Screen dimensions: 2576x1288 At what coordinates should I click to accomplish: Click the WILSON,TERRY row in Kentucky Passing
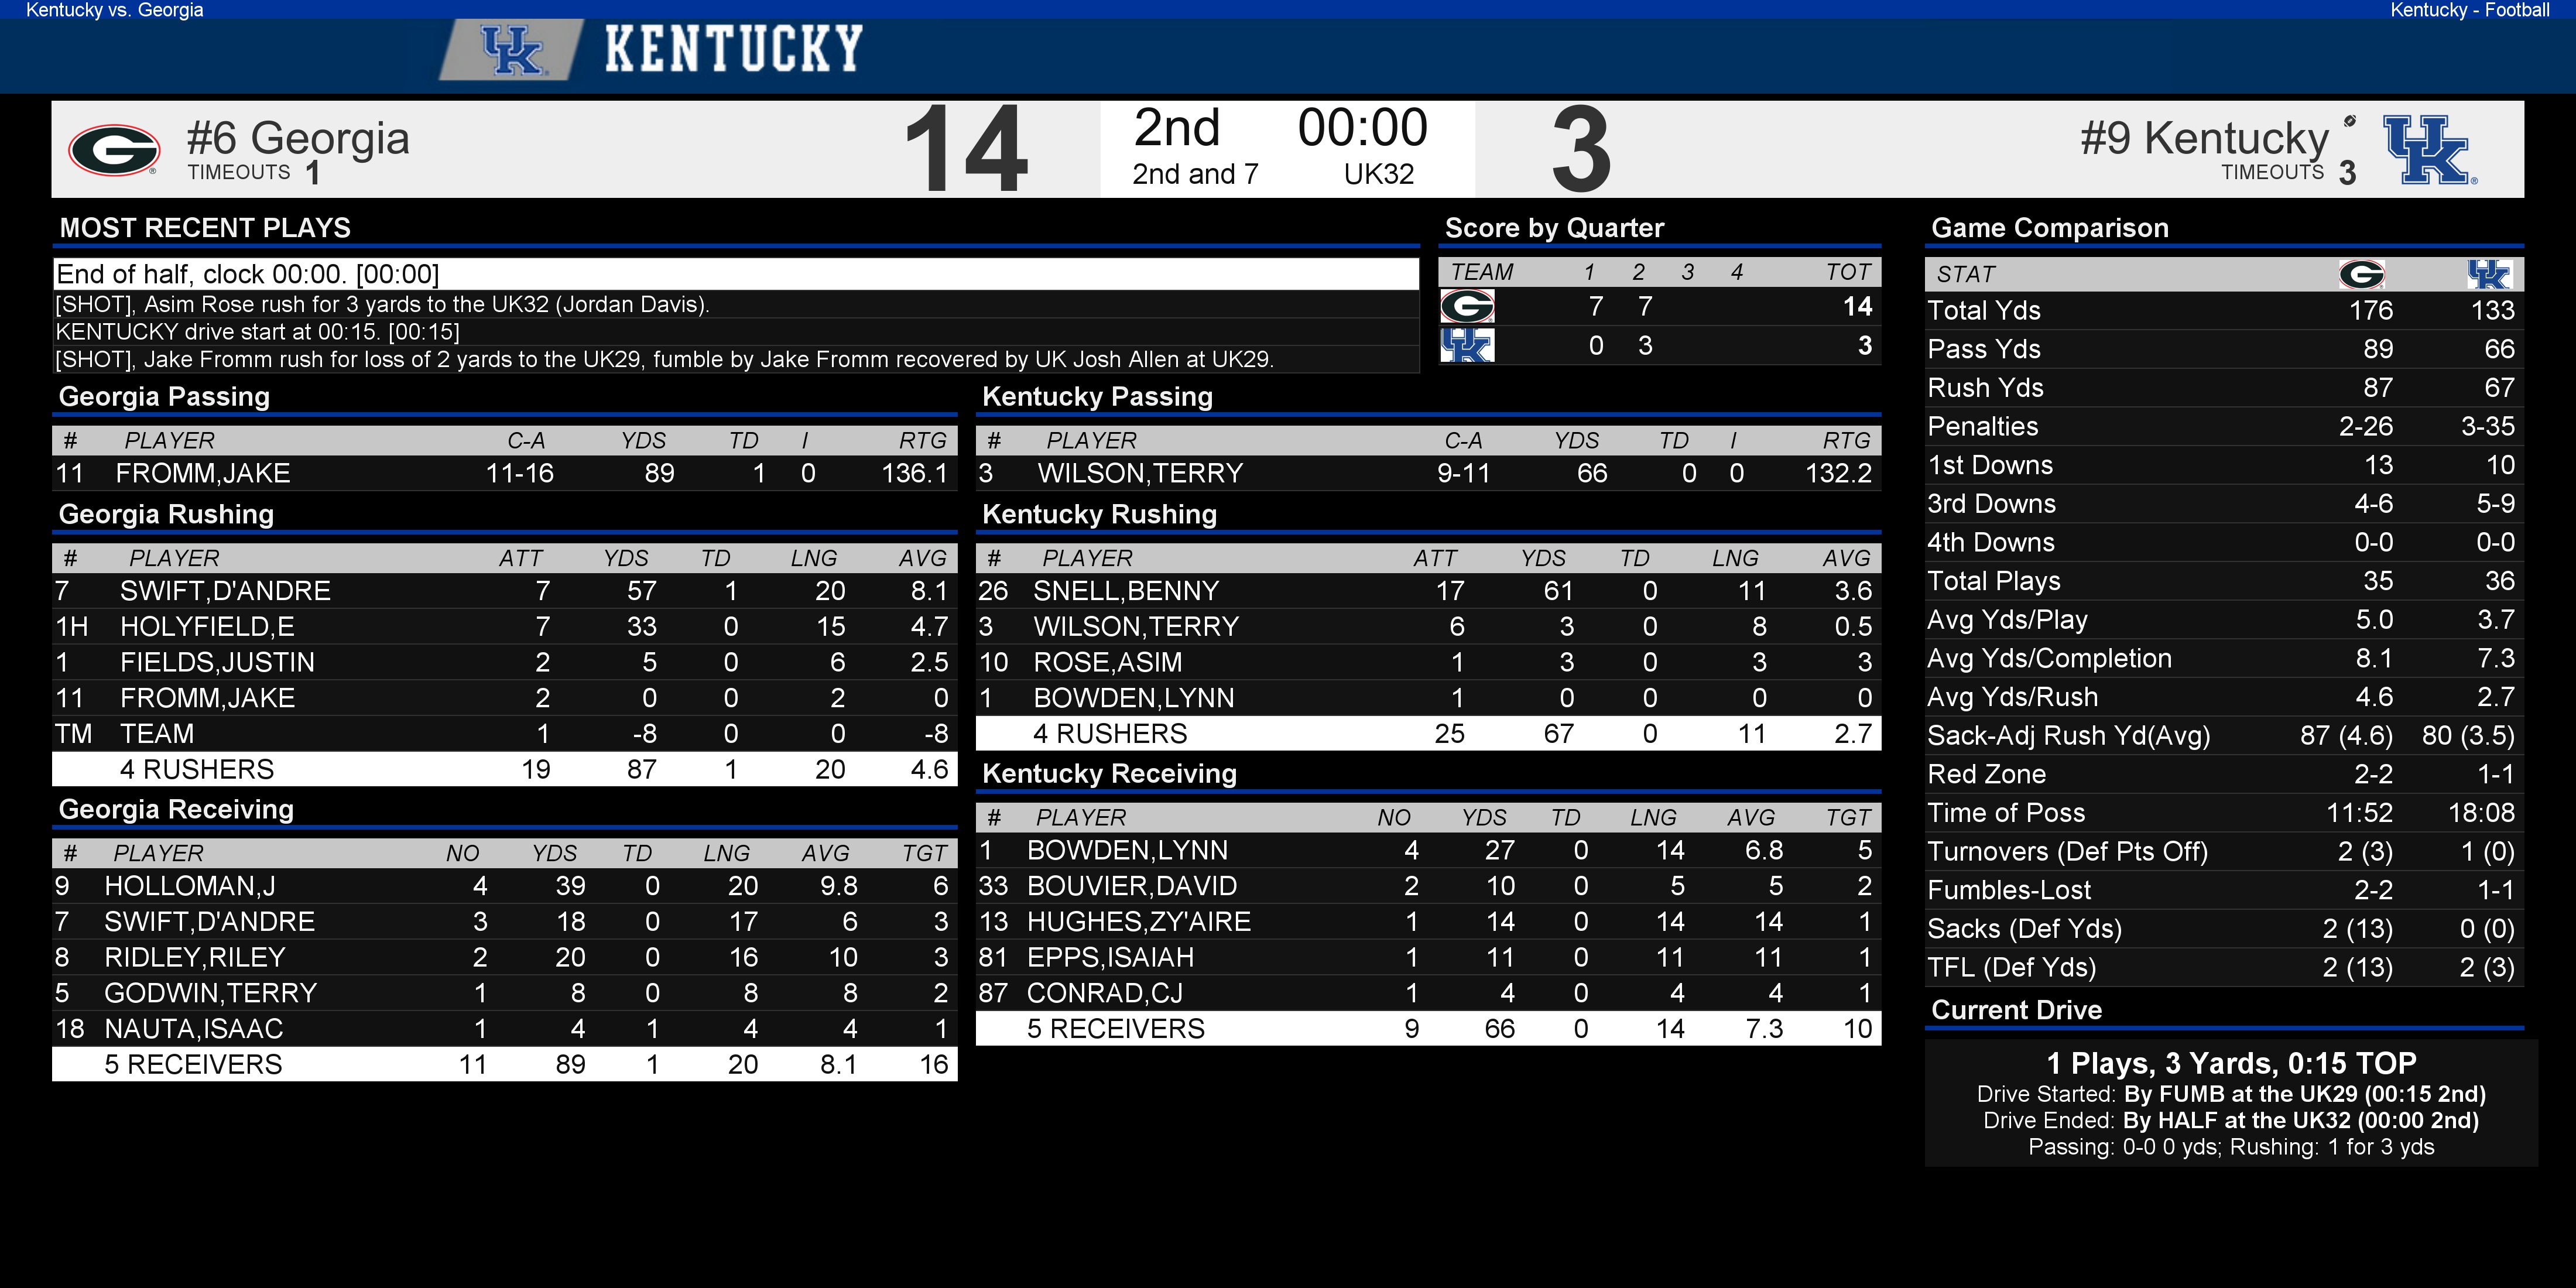point(1428,473)
